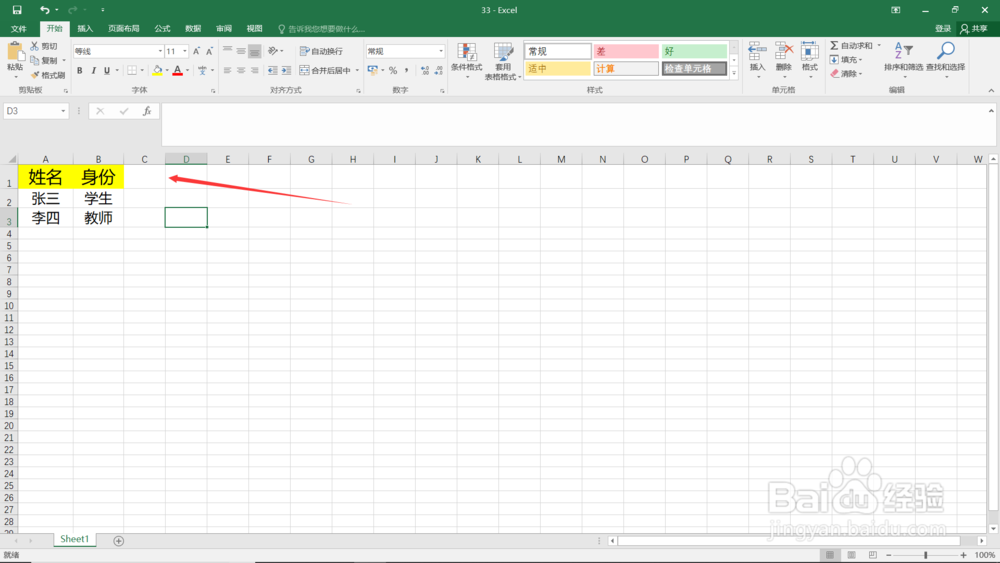Expand the formula bar
The image size is (1000, 563).
991,111
